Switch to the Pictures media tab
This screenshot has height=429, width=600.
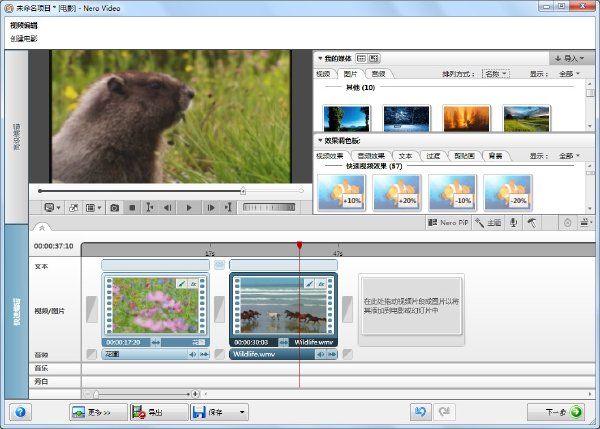350,74
